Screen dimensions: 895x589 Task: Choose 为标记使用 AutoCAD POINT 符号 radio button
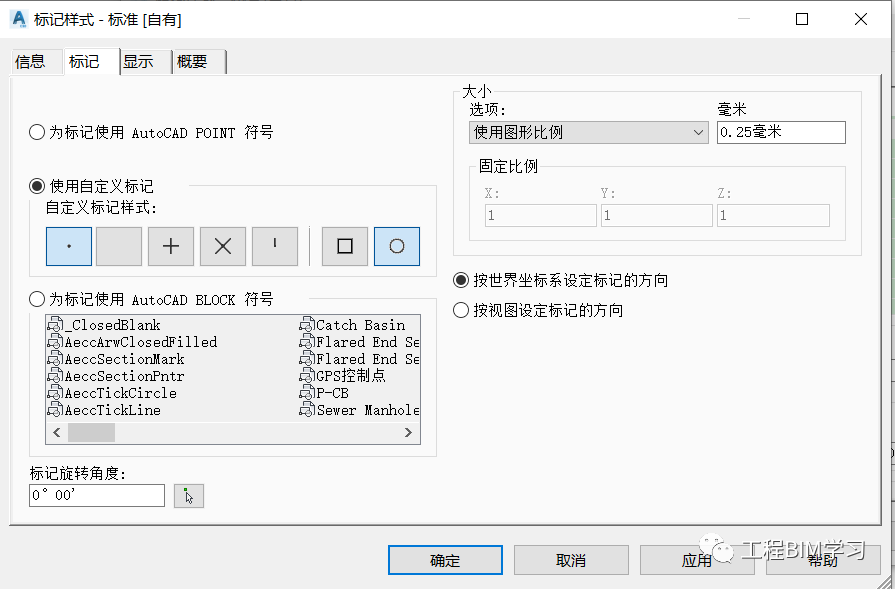37,132
